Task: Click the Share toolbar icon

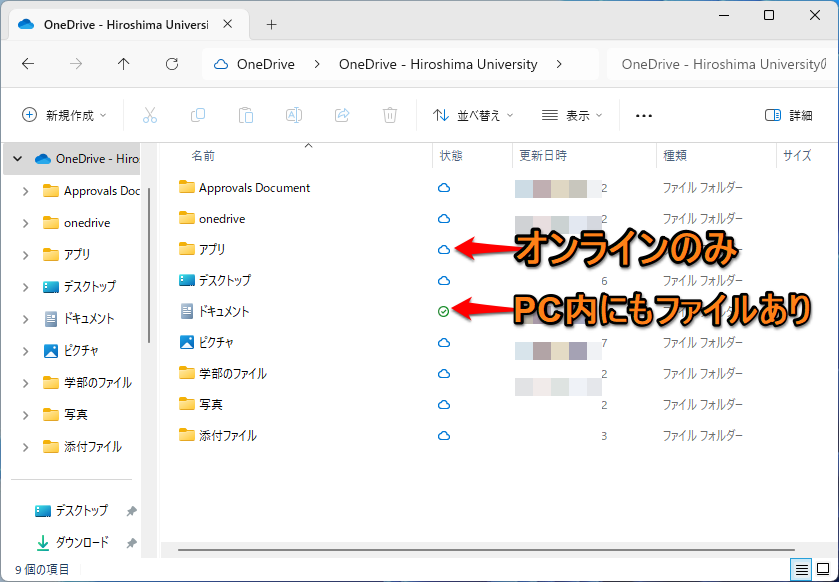Action: 342,115
